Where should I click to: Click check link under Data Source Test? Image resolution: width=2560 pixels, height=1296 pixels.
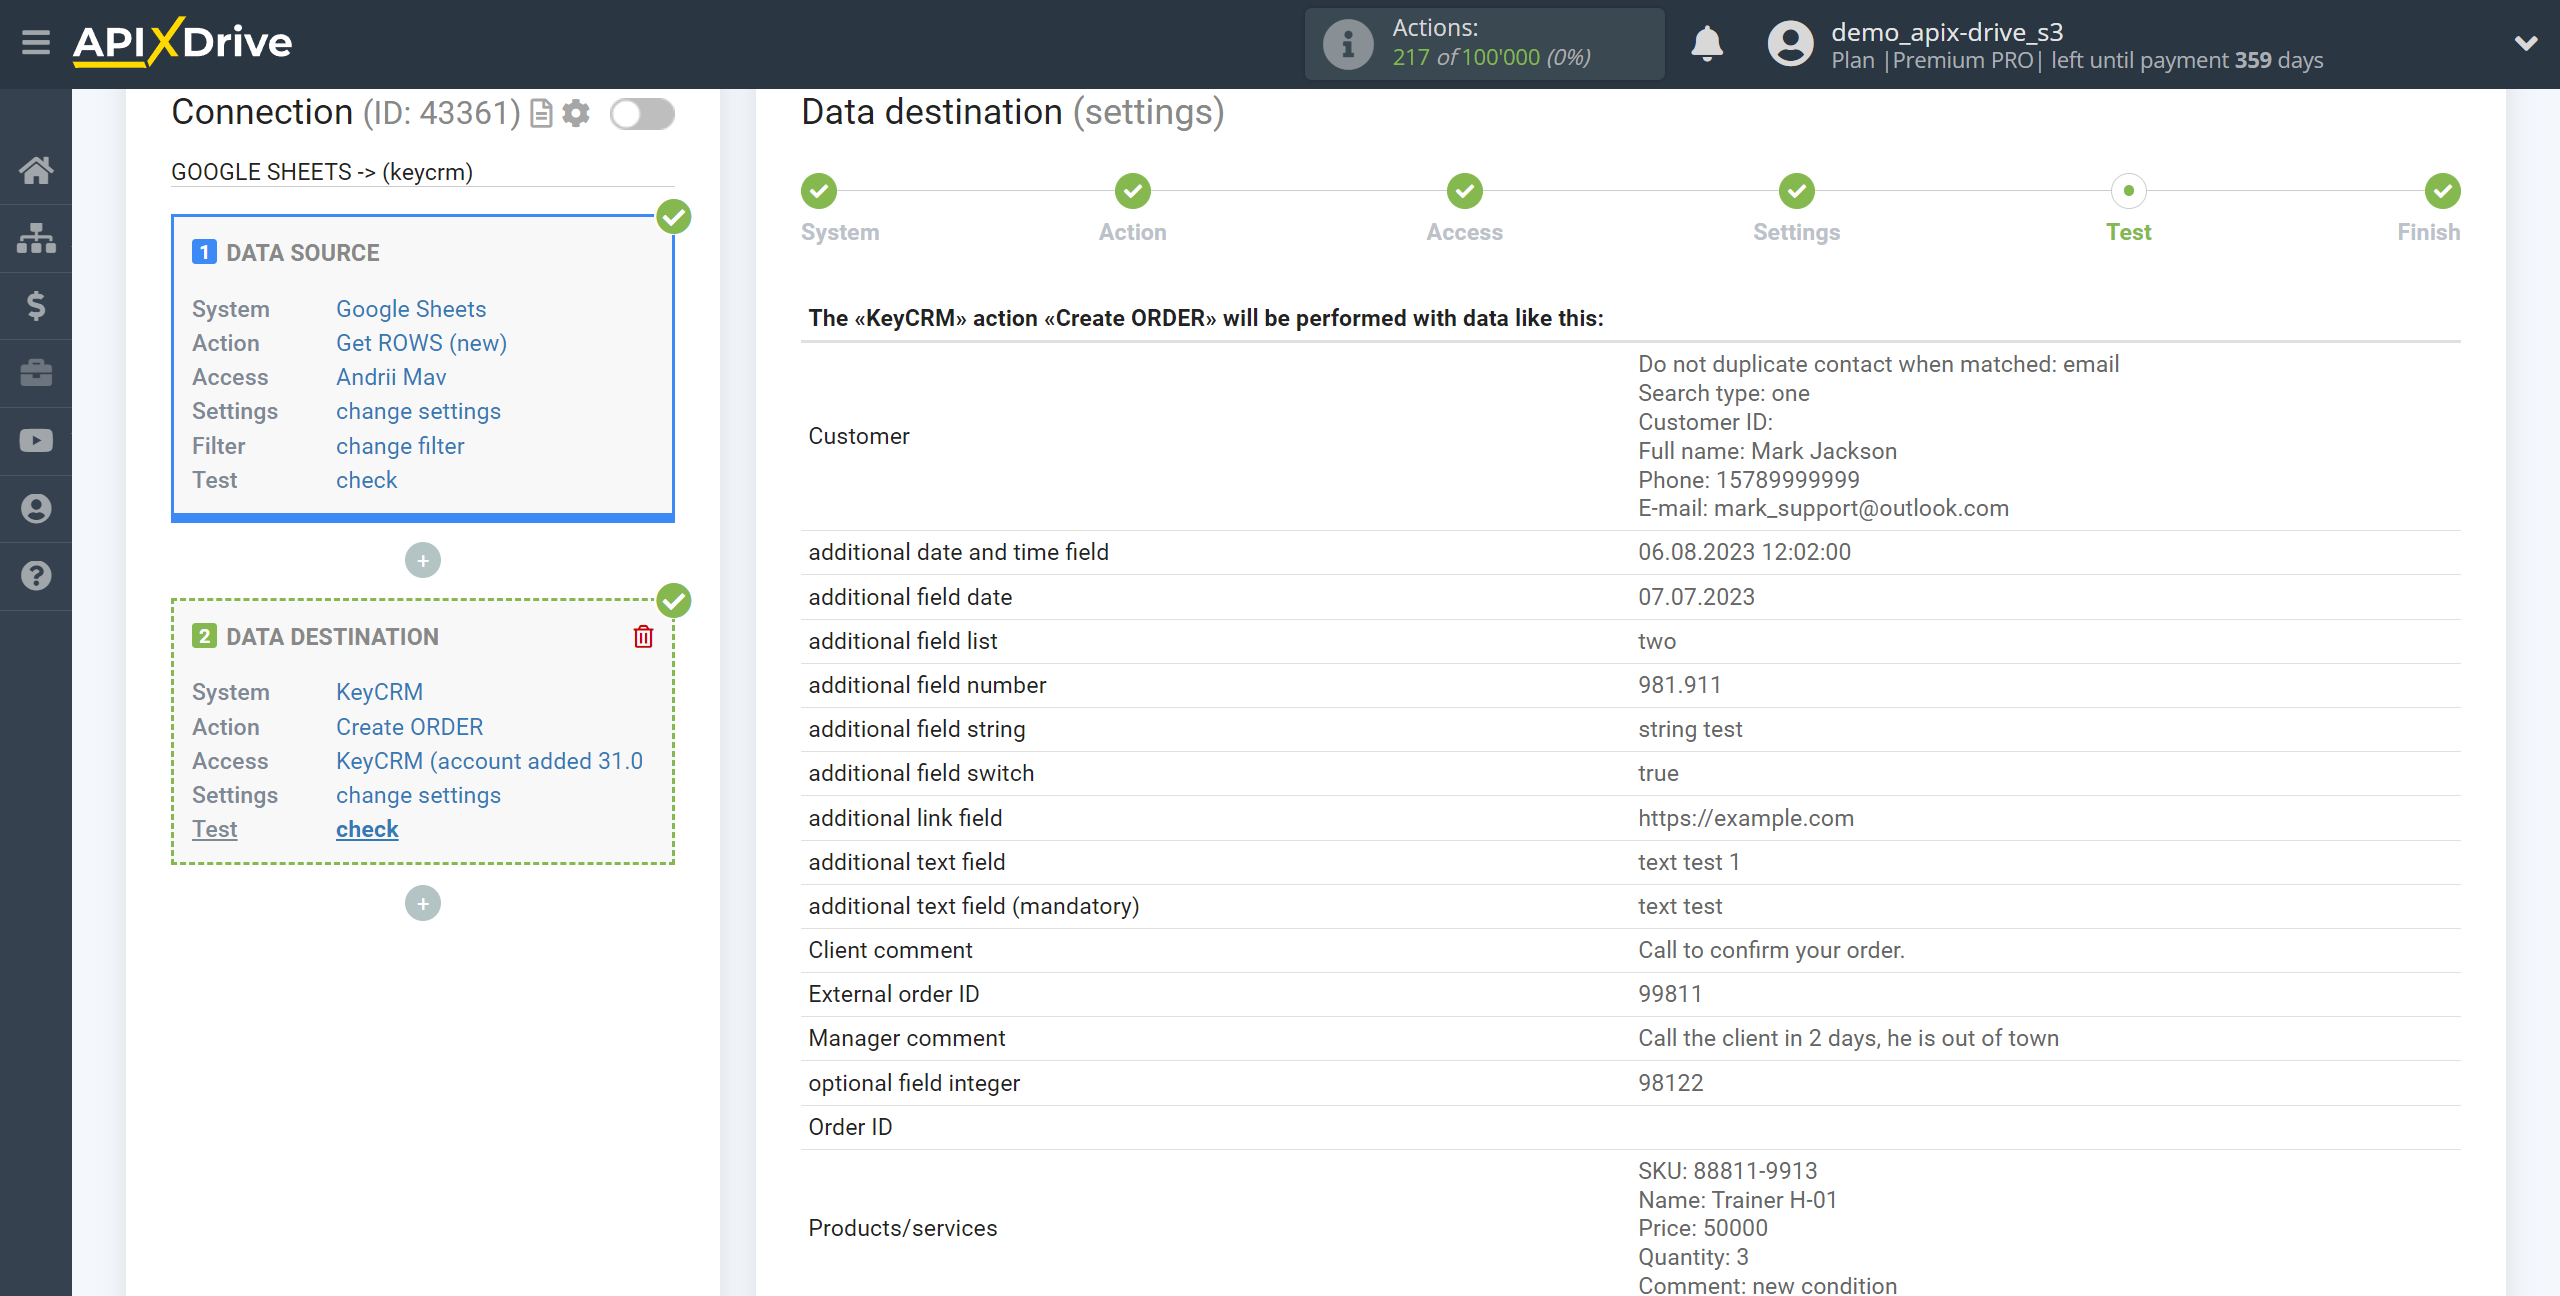[365, 479]
